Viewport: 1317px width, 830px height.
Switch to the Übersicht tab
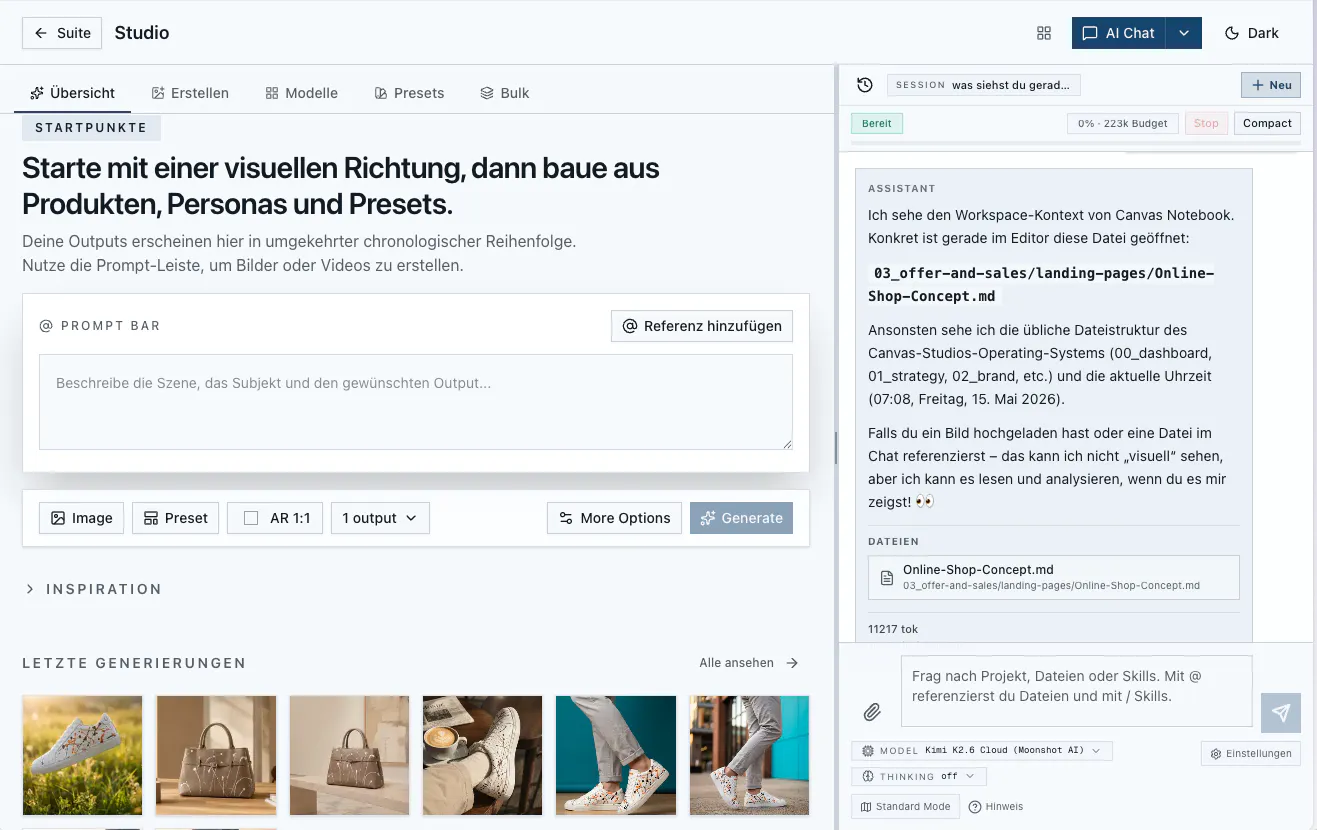(x=73, y=93)
